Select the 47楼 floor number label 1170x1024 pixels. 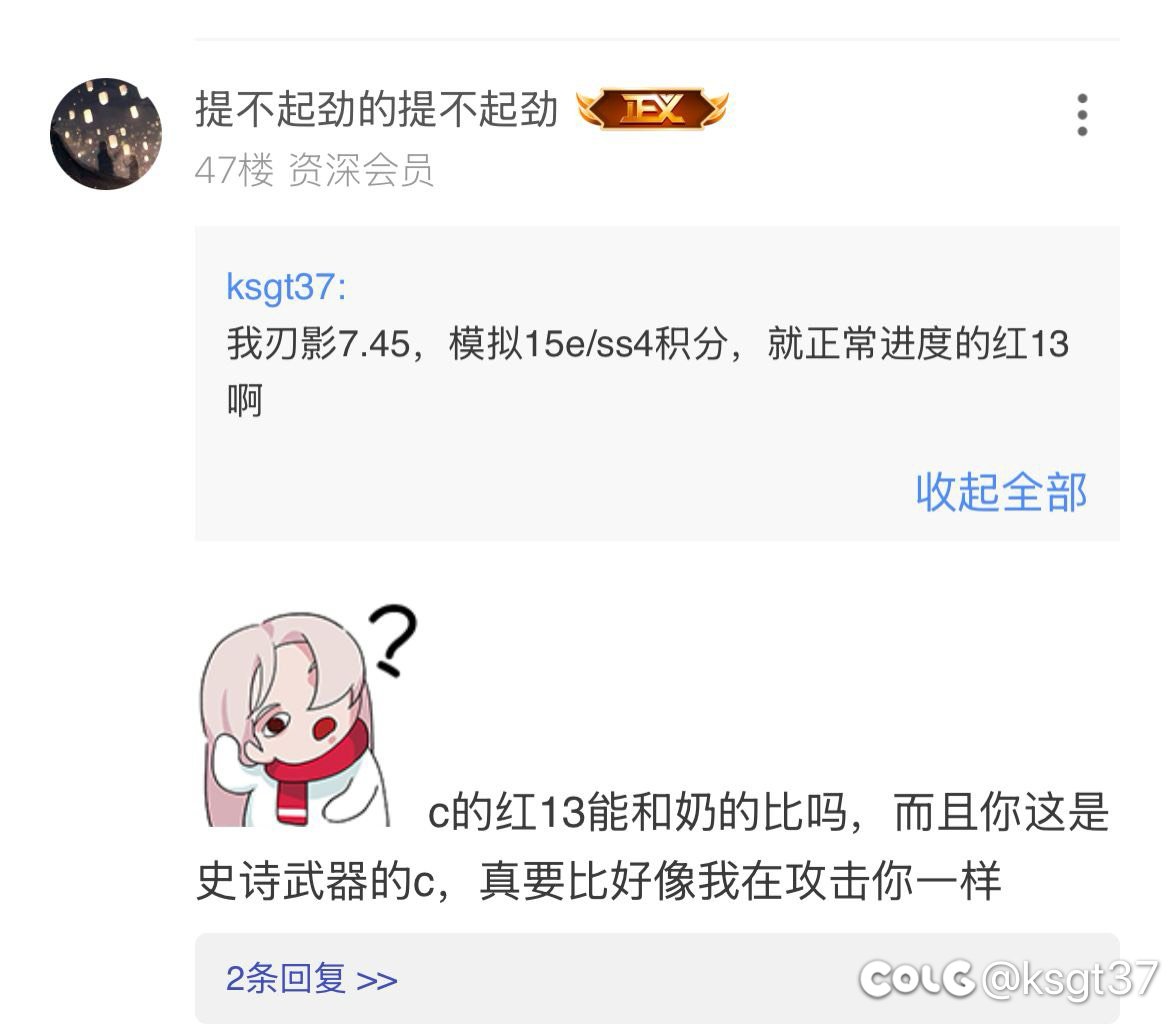(234, 170)
